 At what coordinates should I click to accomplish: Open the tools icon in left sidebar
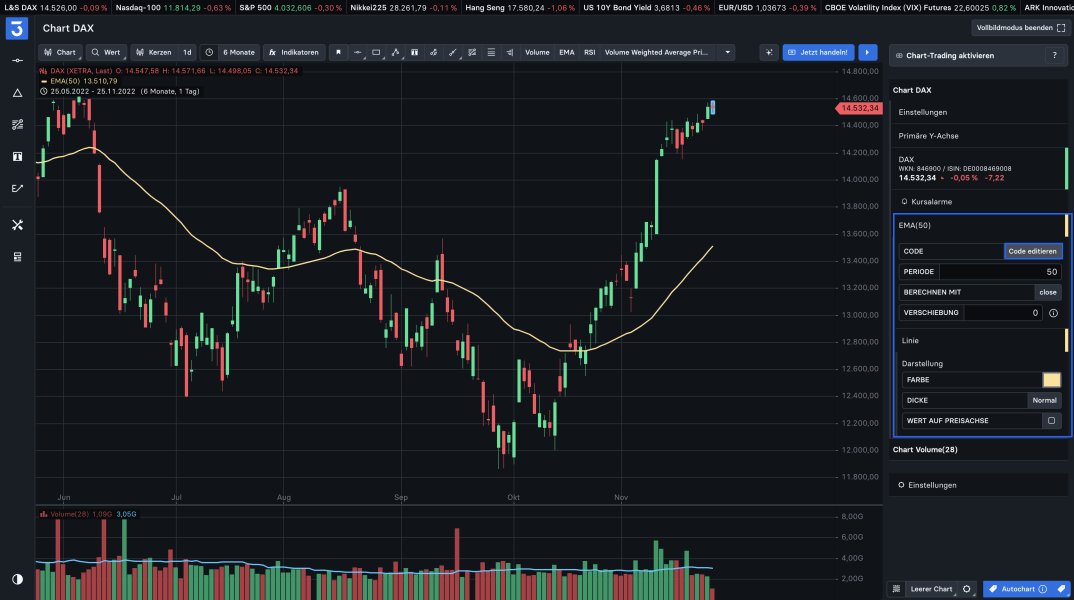[17, 225]
